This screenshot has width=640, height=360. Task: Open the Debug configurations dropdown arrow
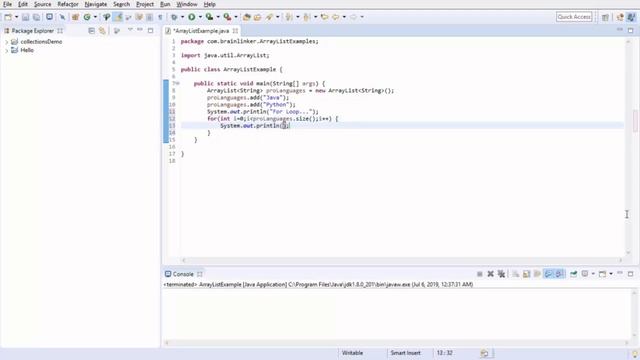click(182, 17)
